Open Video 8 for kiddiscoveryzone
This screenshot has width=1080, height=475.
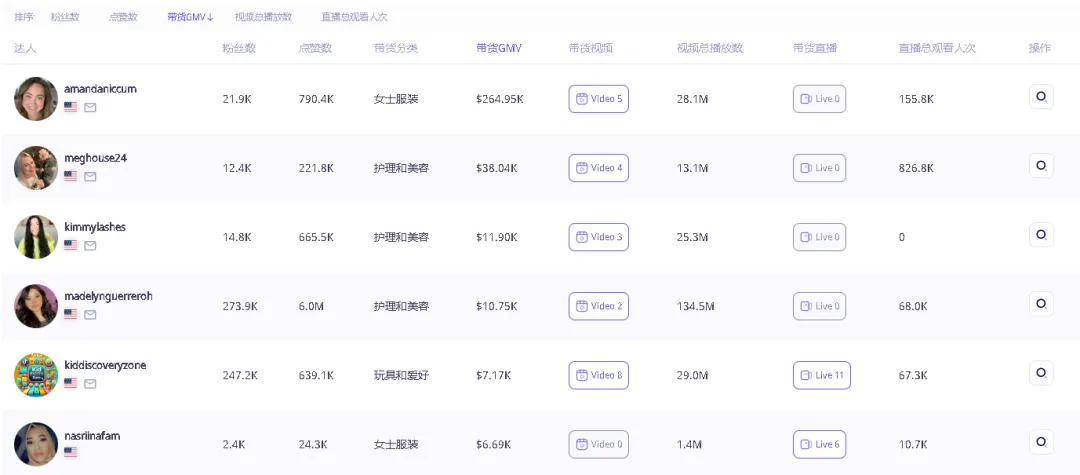(599, 375)
